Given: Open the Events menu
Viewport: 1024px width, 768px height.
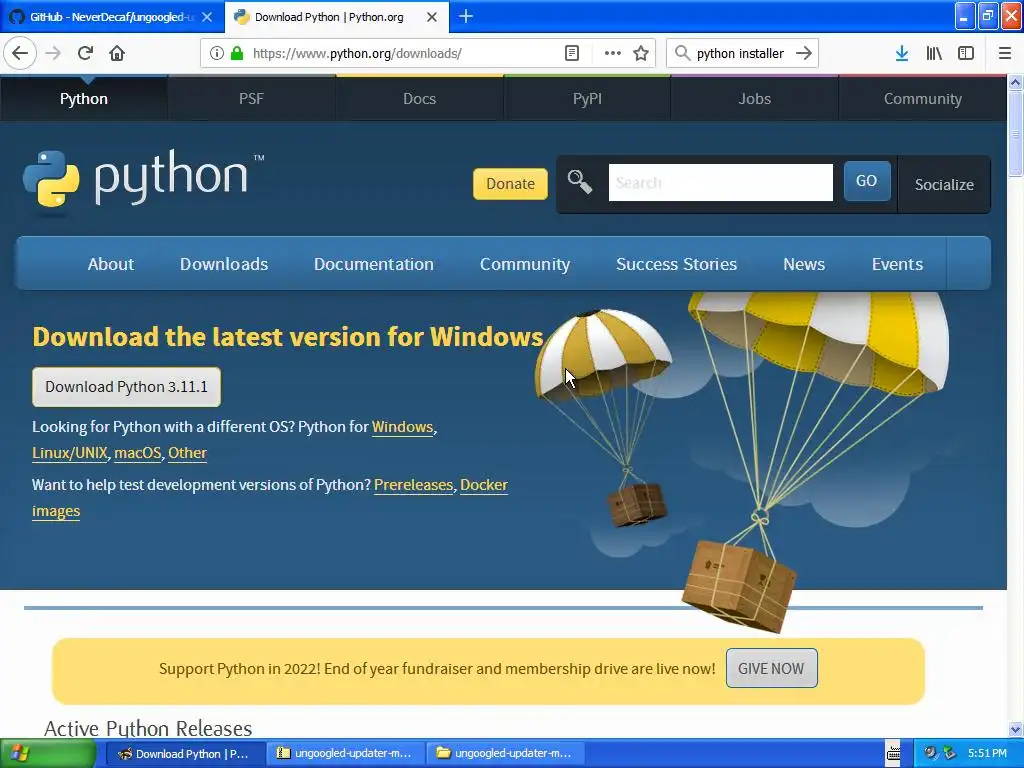Looking at the screenshot, I should coord(897,264).
